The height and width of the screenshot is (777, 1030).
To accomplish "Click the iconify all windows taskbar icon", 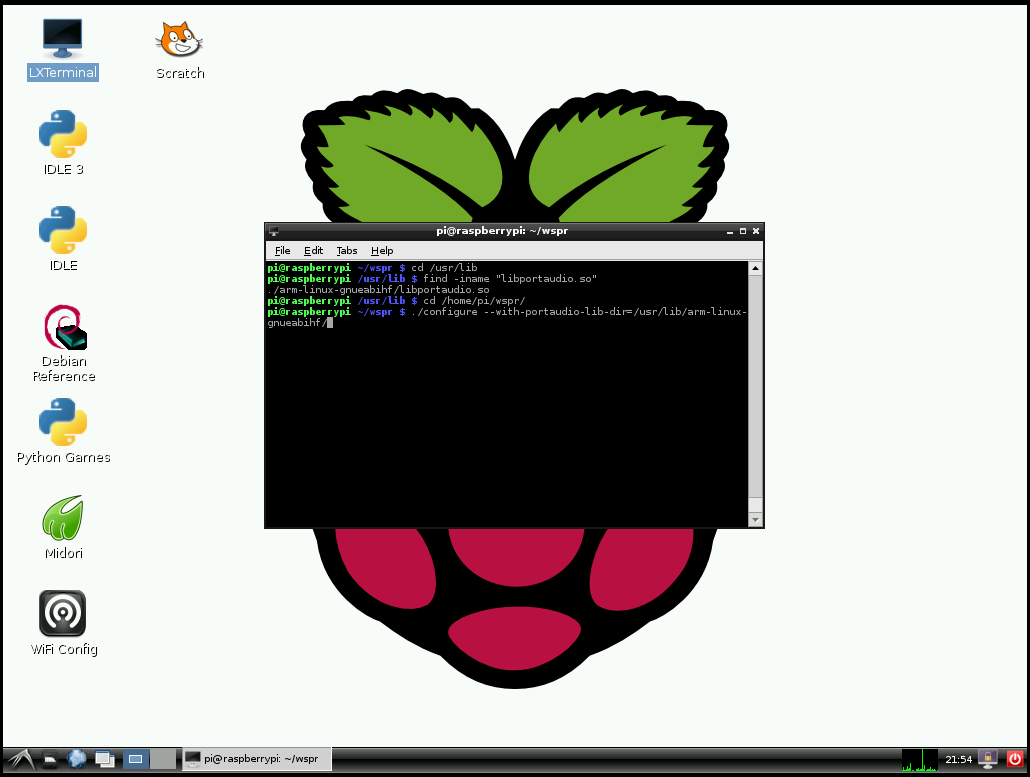I will (104, 759).
